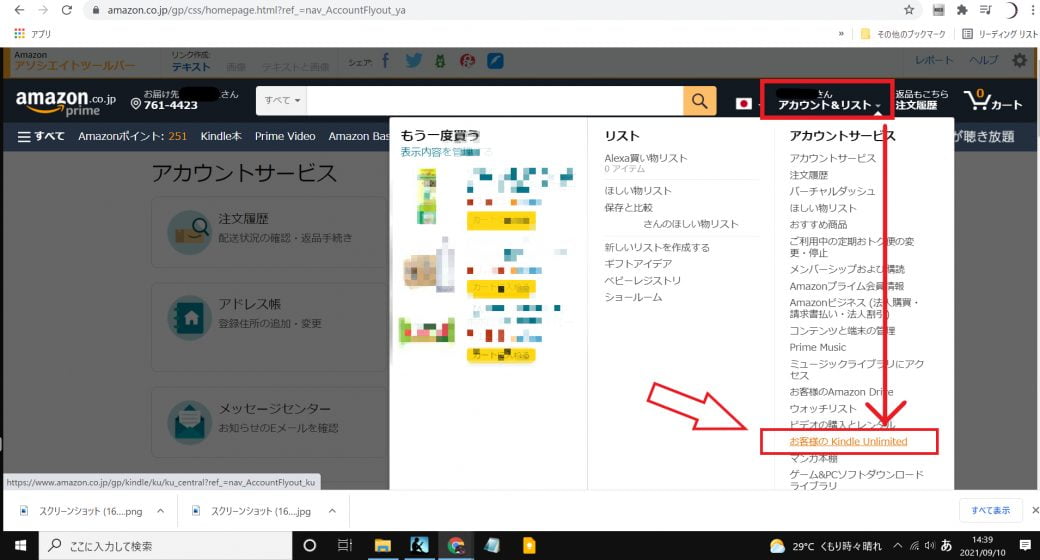The height and width of the screenshot is (560, 1040).
Task: Click 新しいリストを作成する
Action: pos(657,247)
